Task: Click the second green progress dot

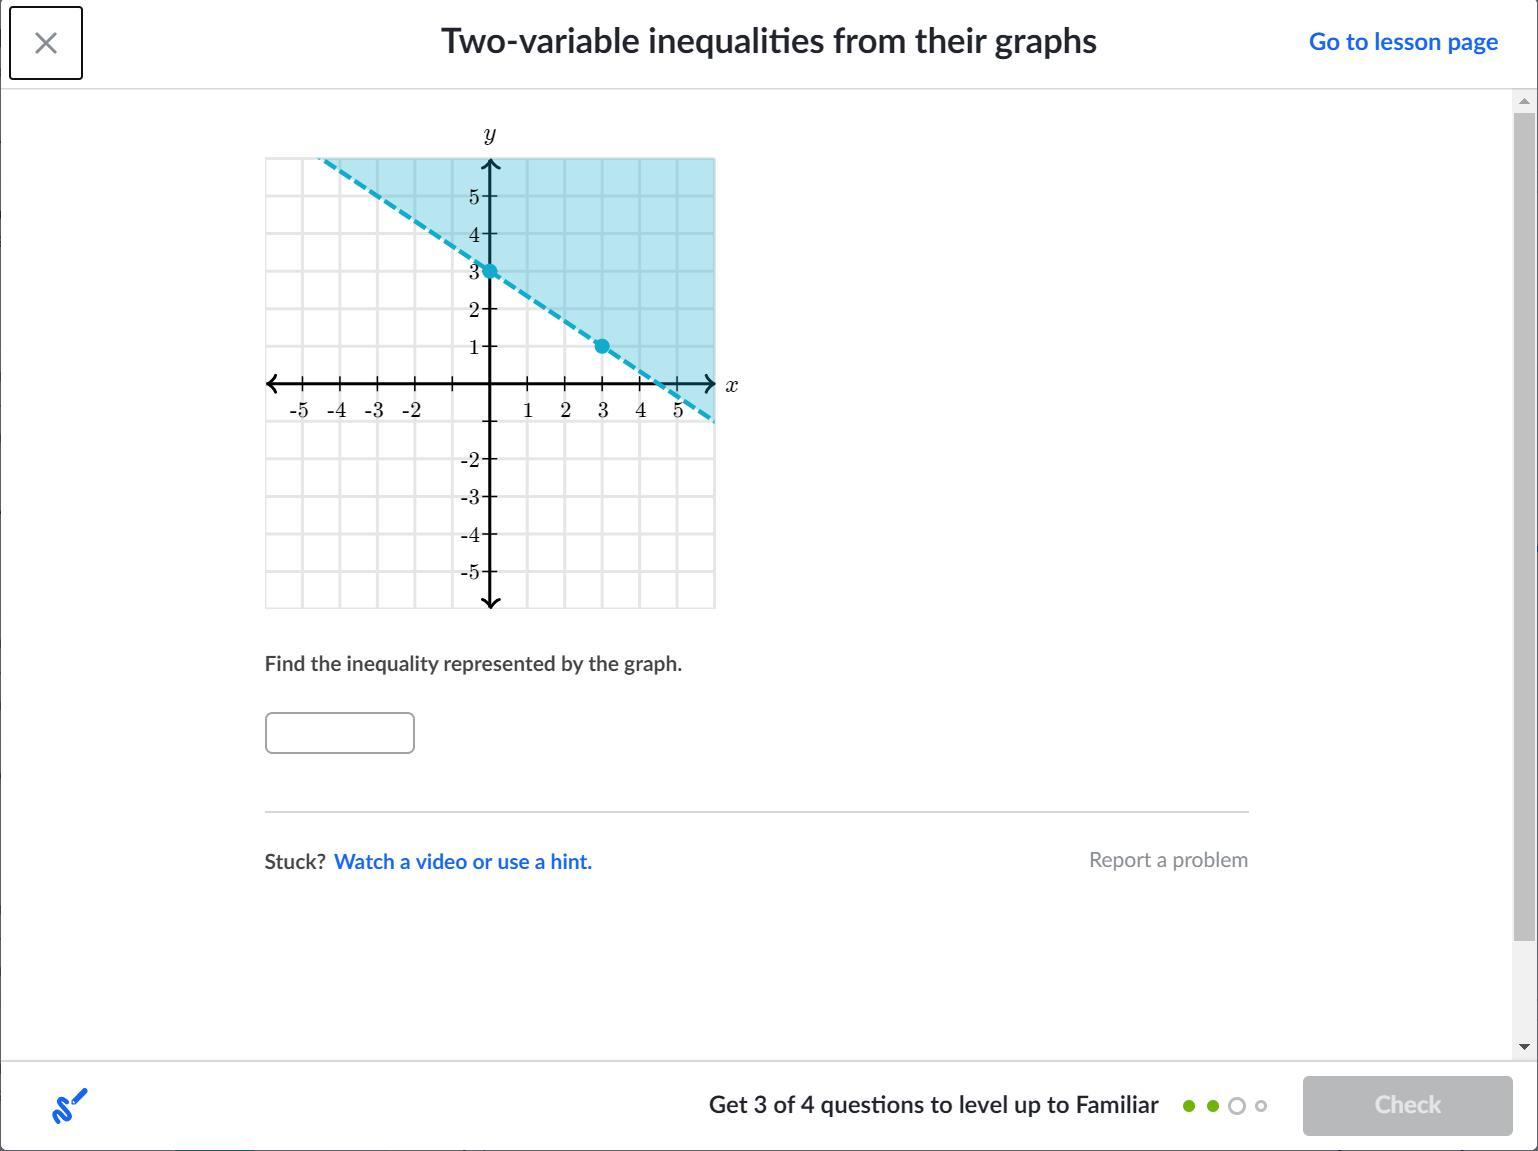Action: coord(1213,1106)
